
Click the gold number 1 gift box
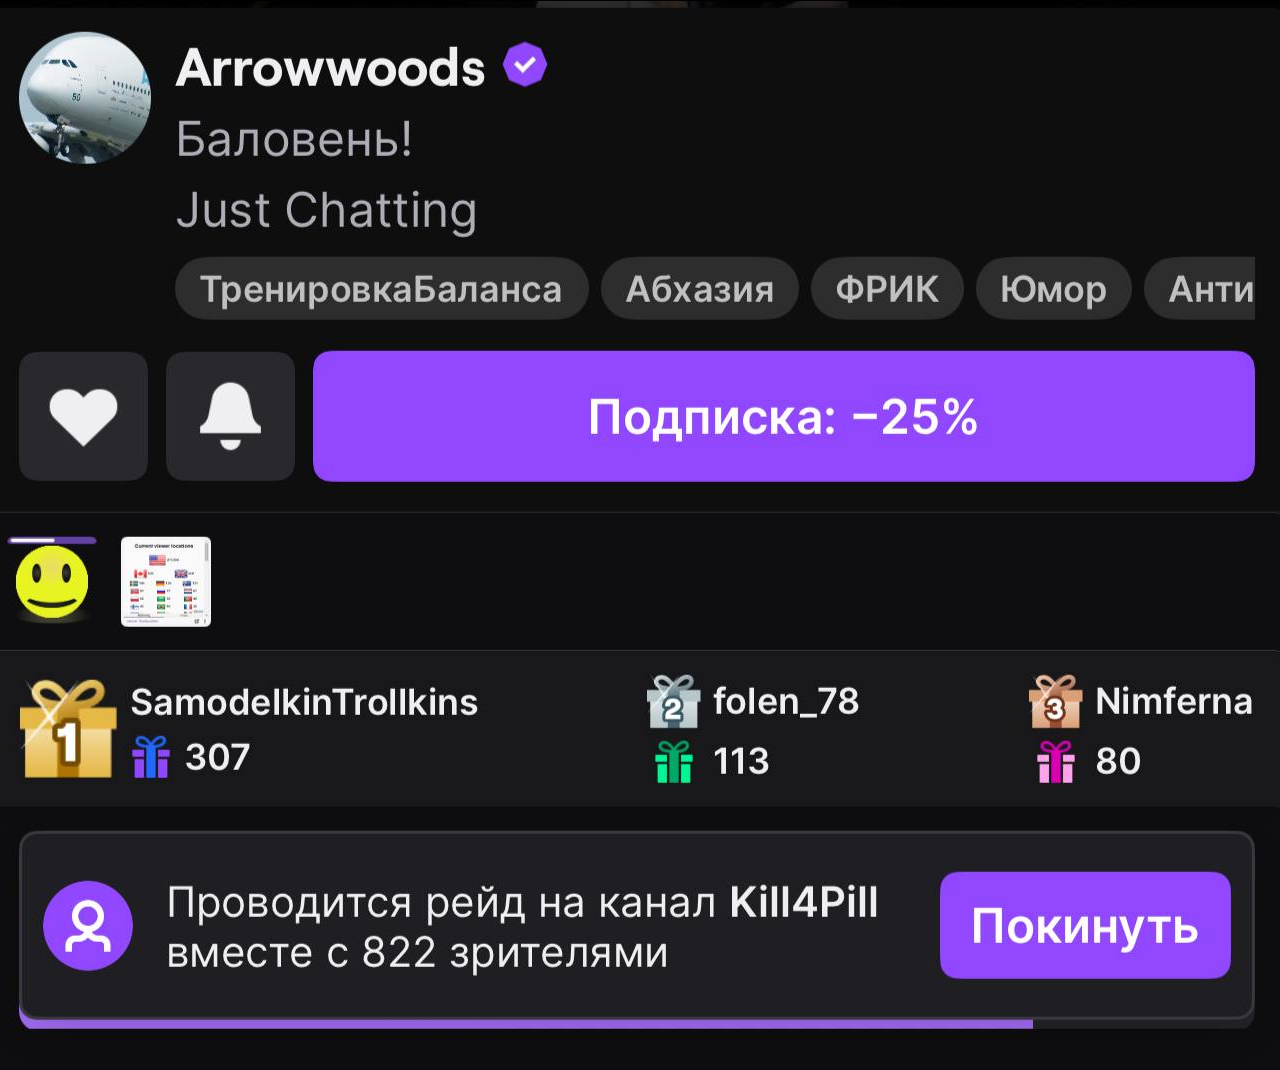tap(67, 729)
